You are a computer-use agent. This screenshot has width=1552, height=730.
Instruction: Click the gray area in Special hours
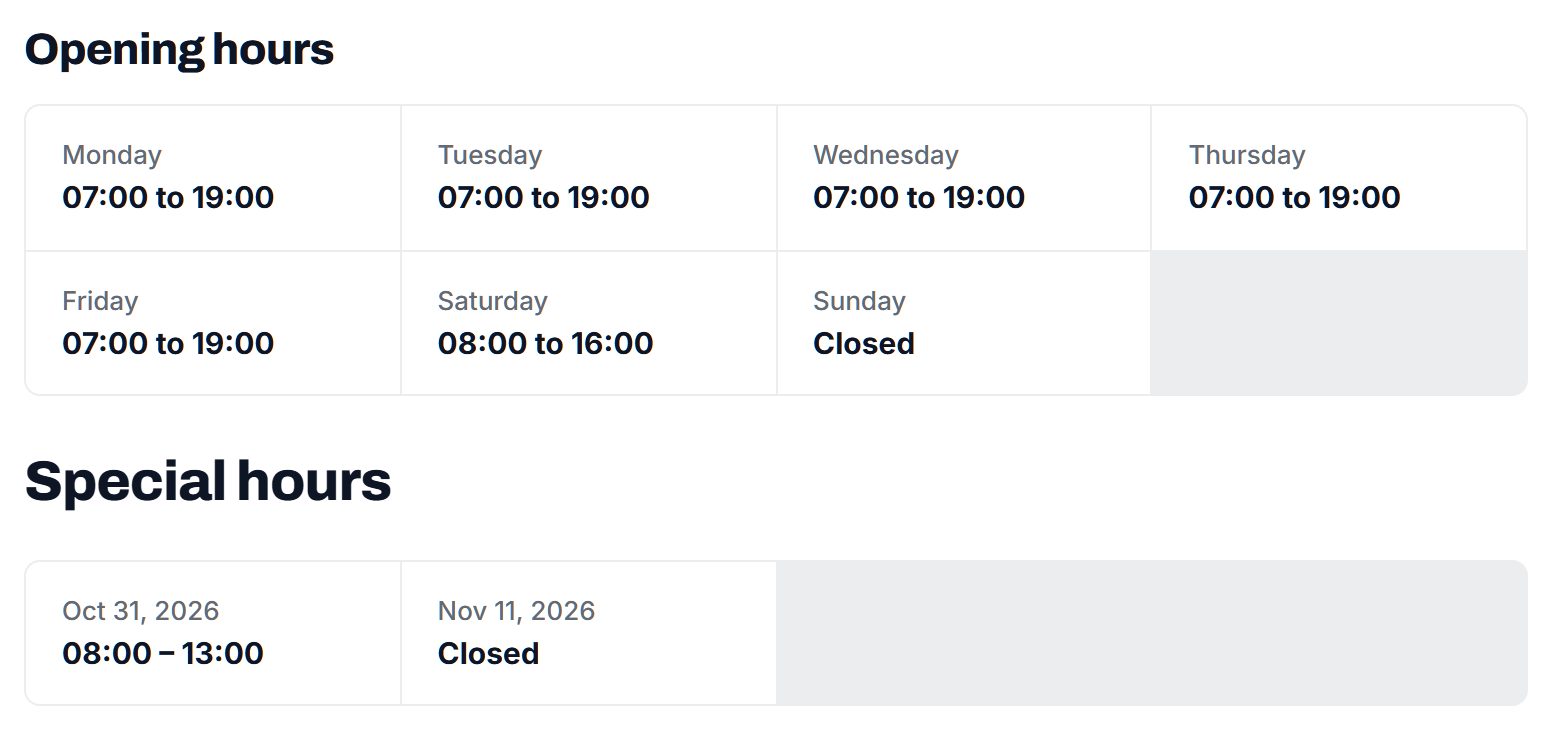1152,633
